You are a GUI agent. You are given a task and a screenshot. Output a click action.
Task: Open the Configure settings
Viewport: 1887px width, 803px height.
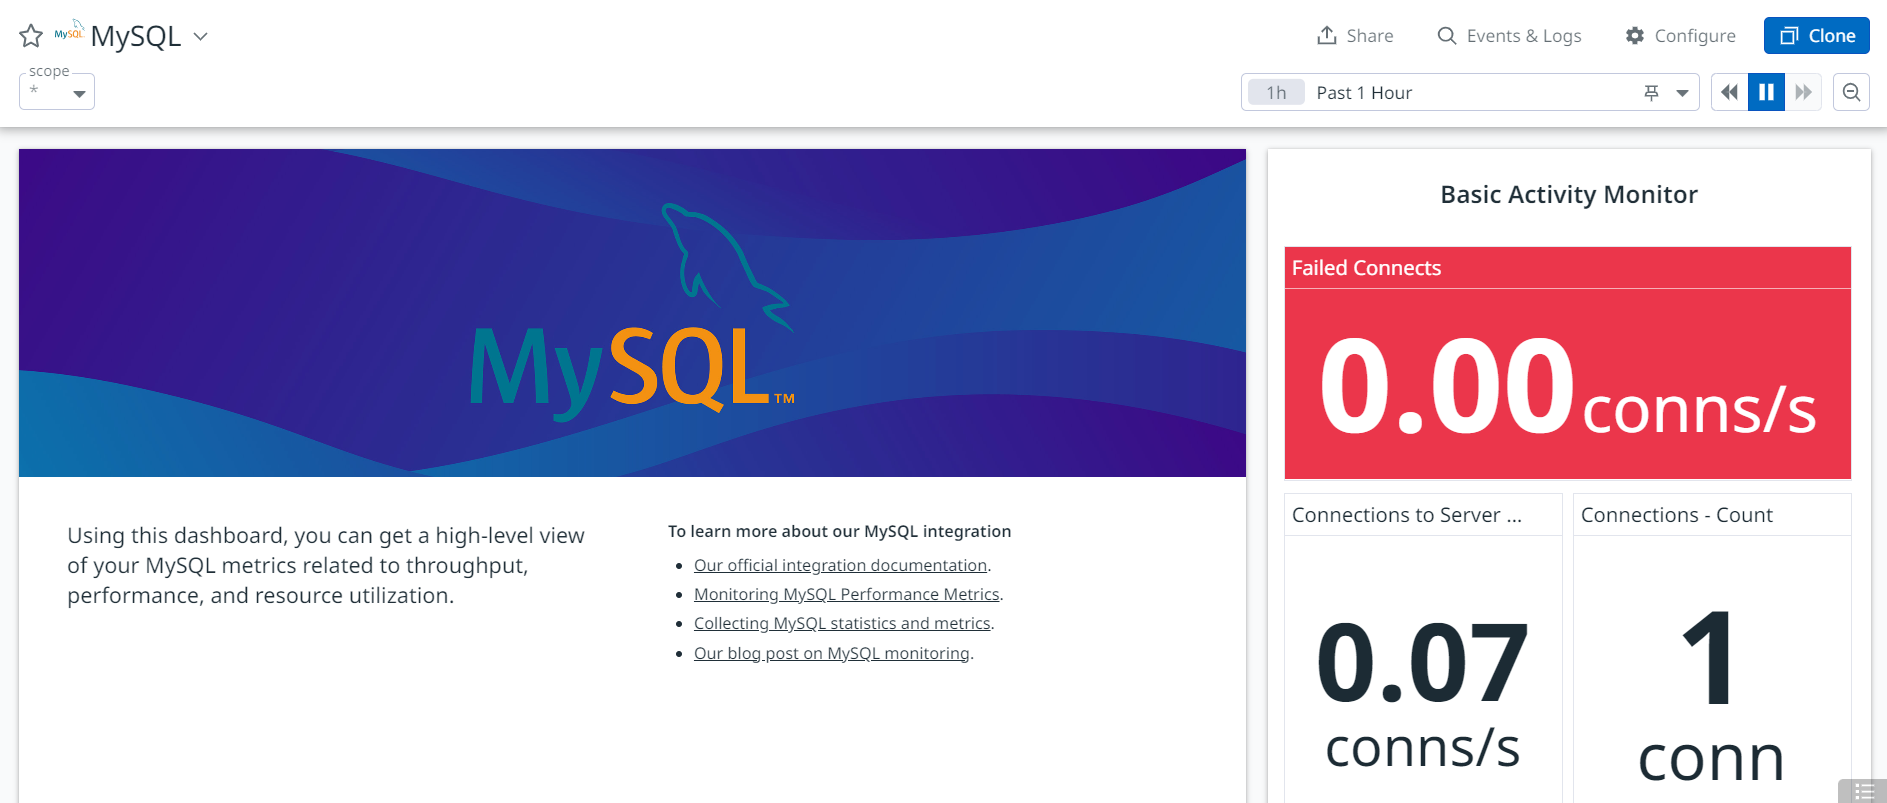click(x=1680, y=36)
